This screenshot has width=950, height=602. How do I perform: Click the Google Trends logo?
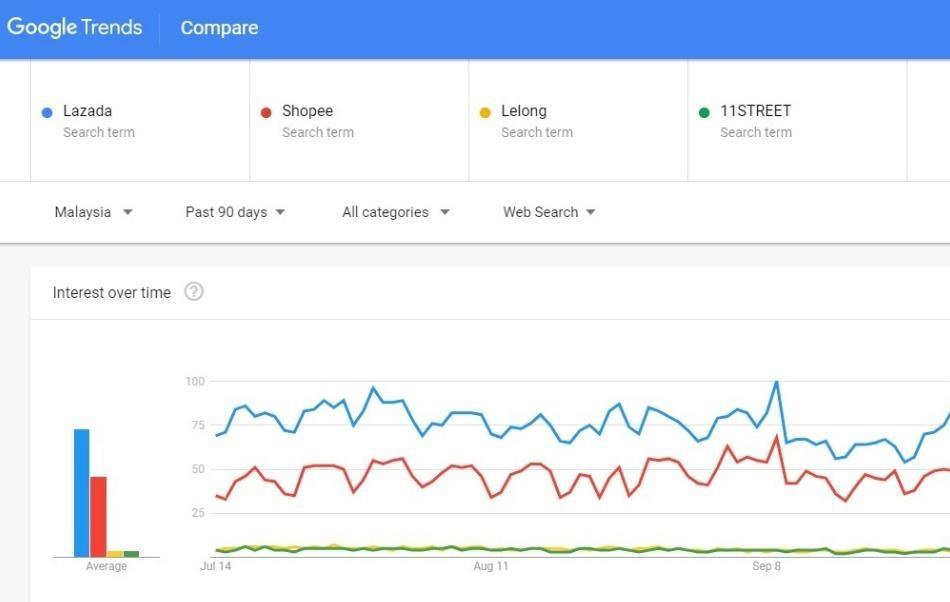click(x=75, y=28)
